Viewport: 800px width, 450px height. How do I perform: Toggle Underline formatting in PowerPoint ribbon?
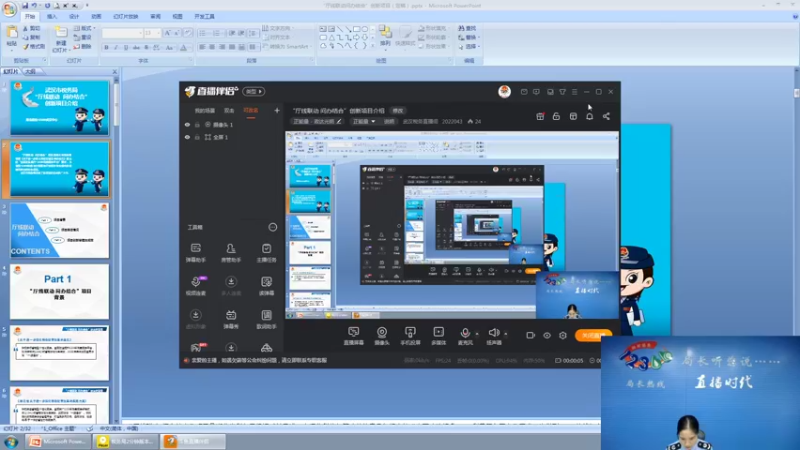(126, 47)
